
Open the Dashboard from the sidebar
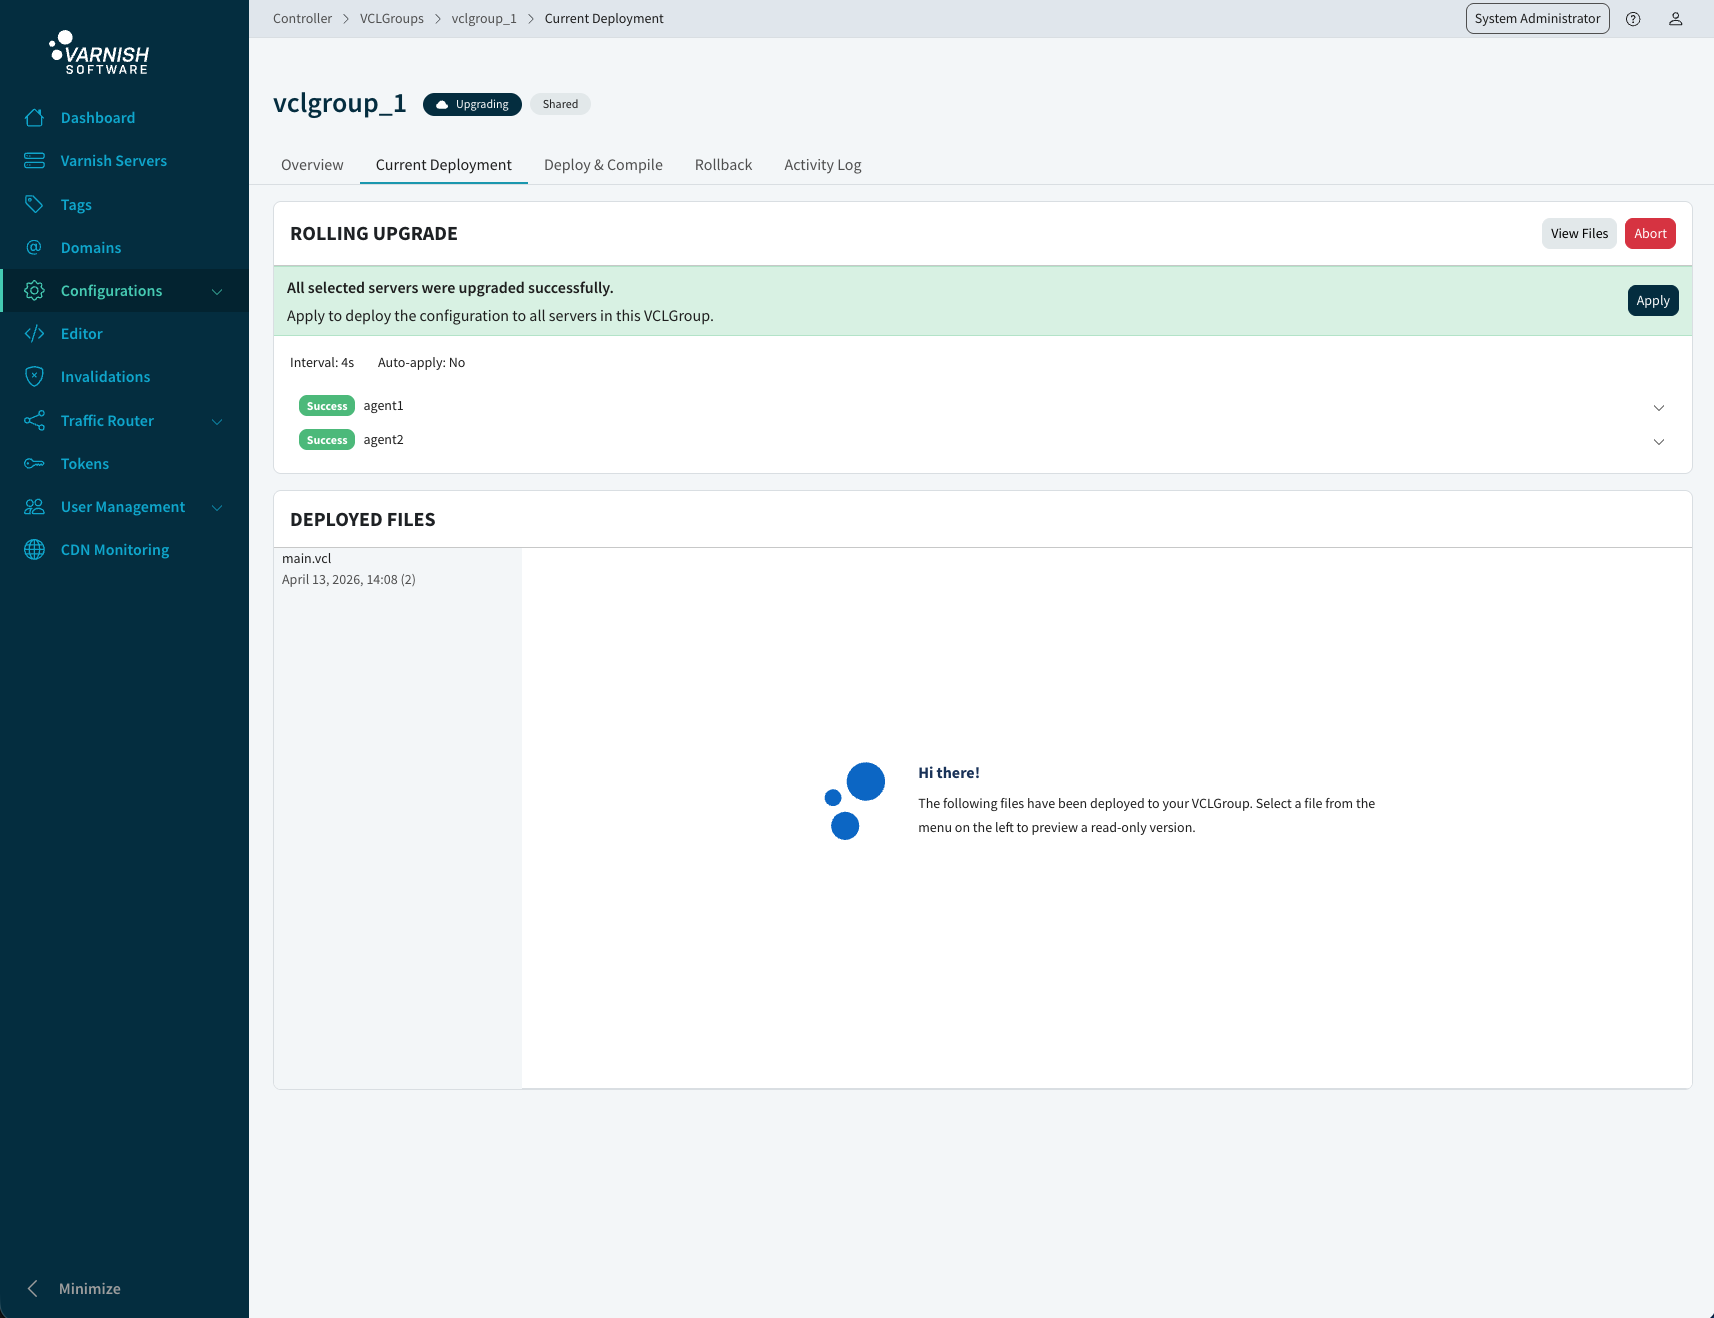click(98, 117)
